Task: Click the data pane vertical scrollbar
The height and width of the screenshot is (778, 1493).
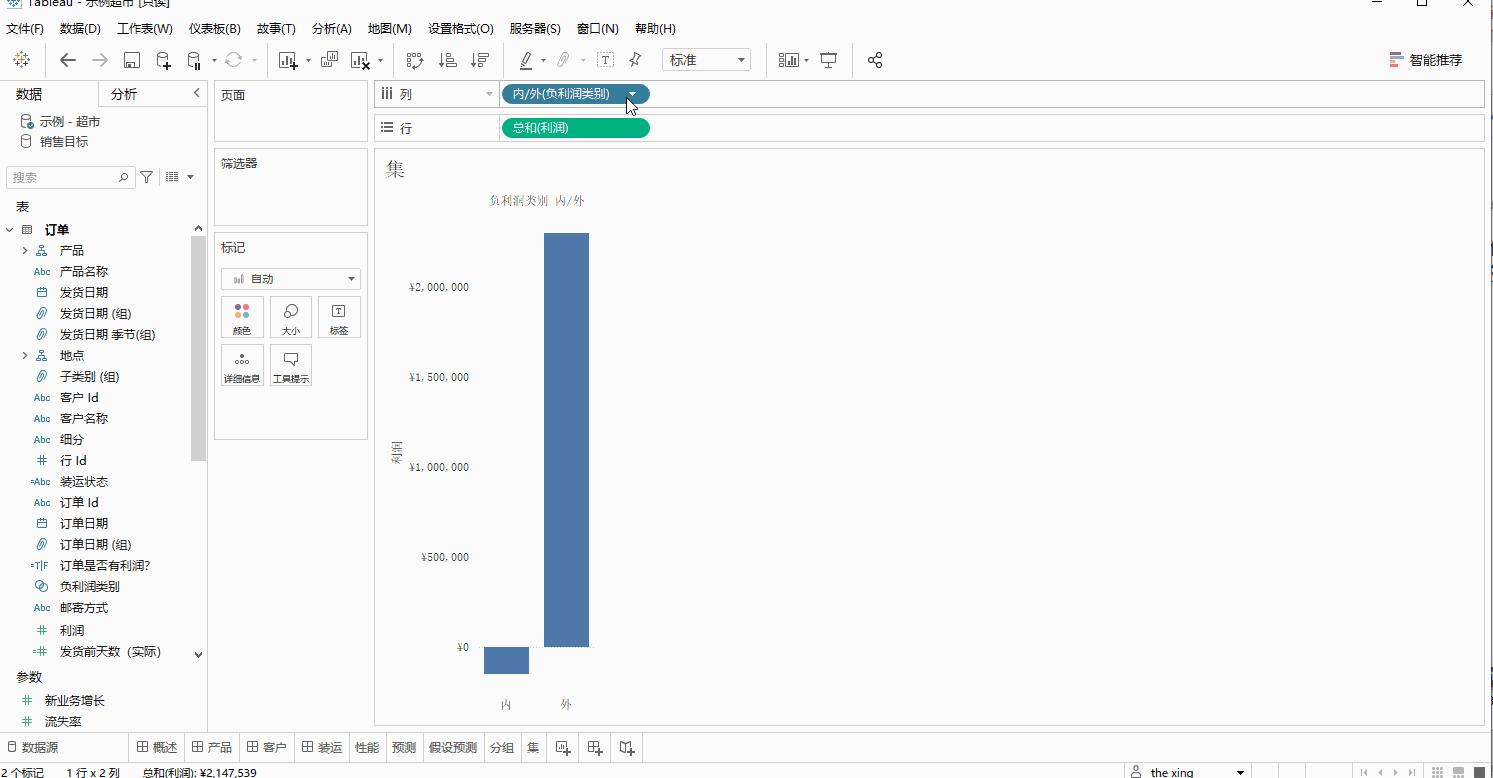Action: coord(198,350)
